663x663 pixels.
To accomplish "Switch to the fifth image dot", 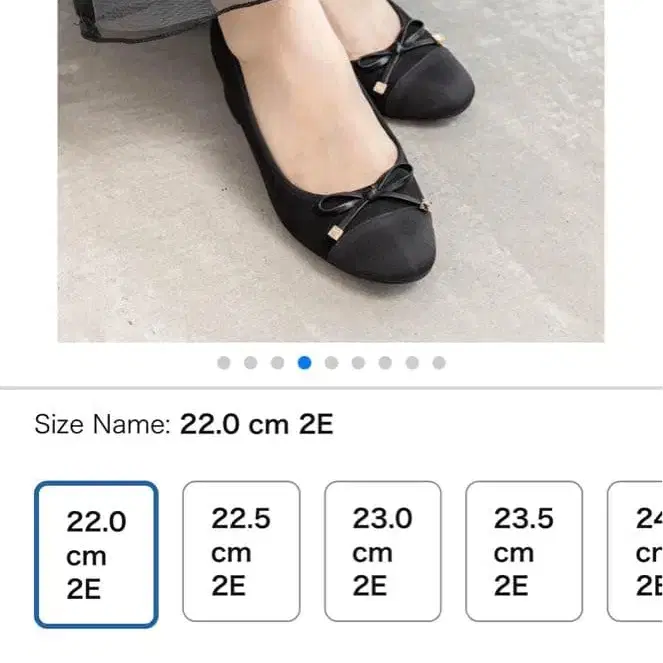I will pos(332,363).
